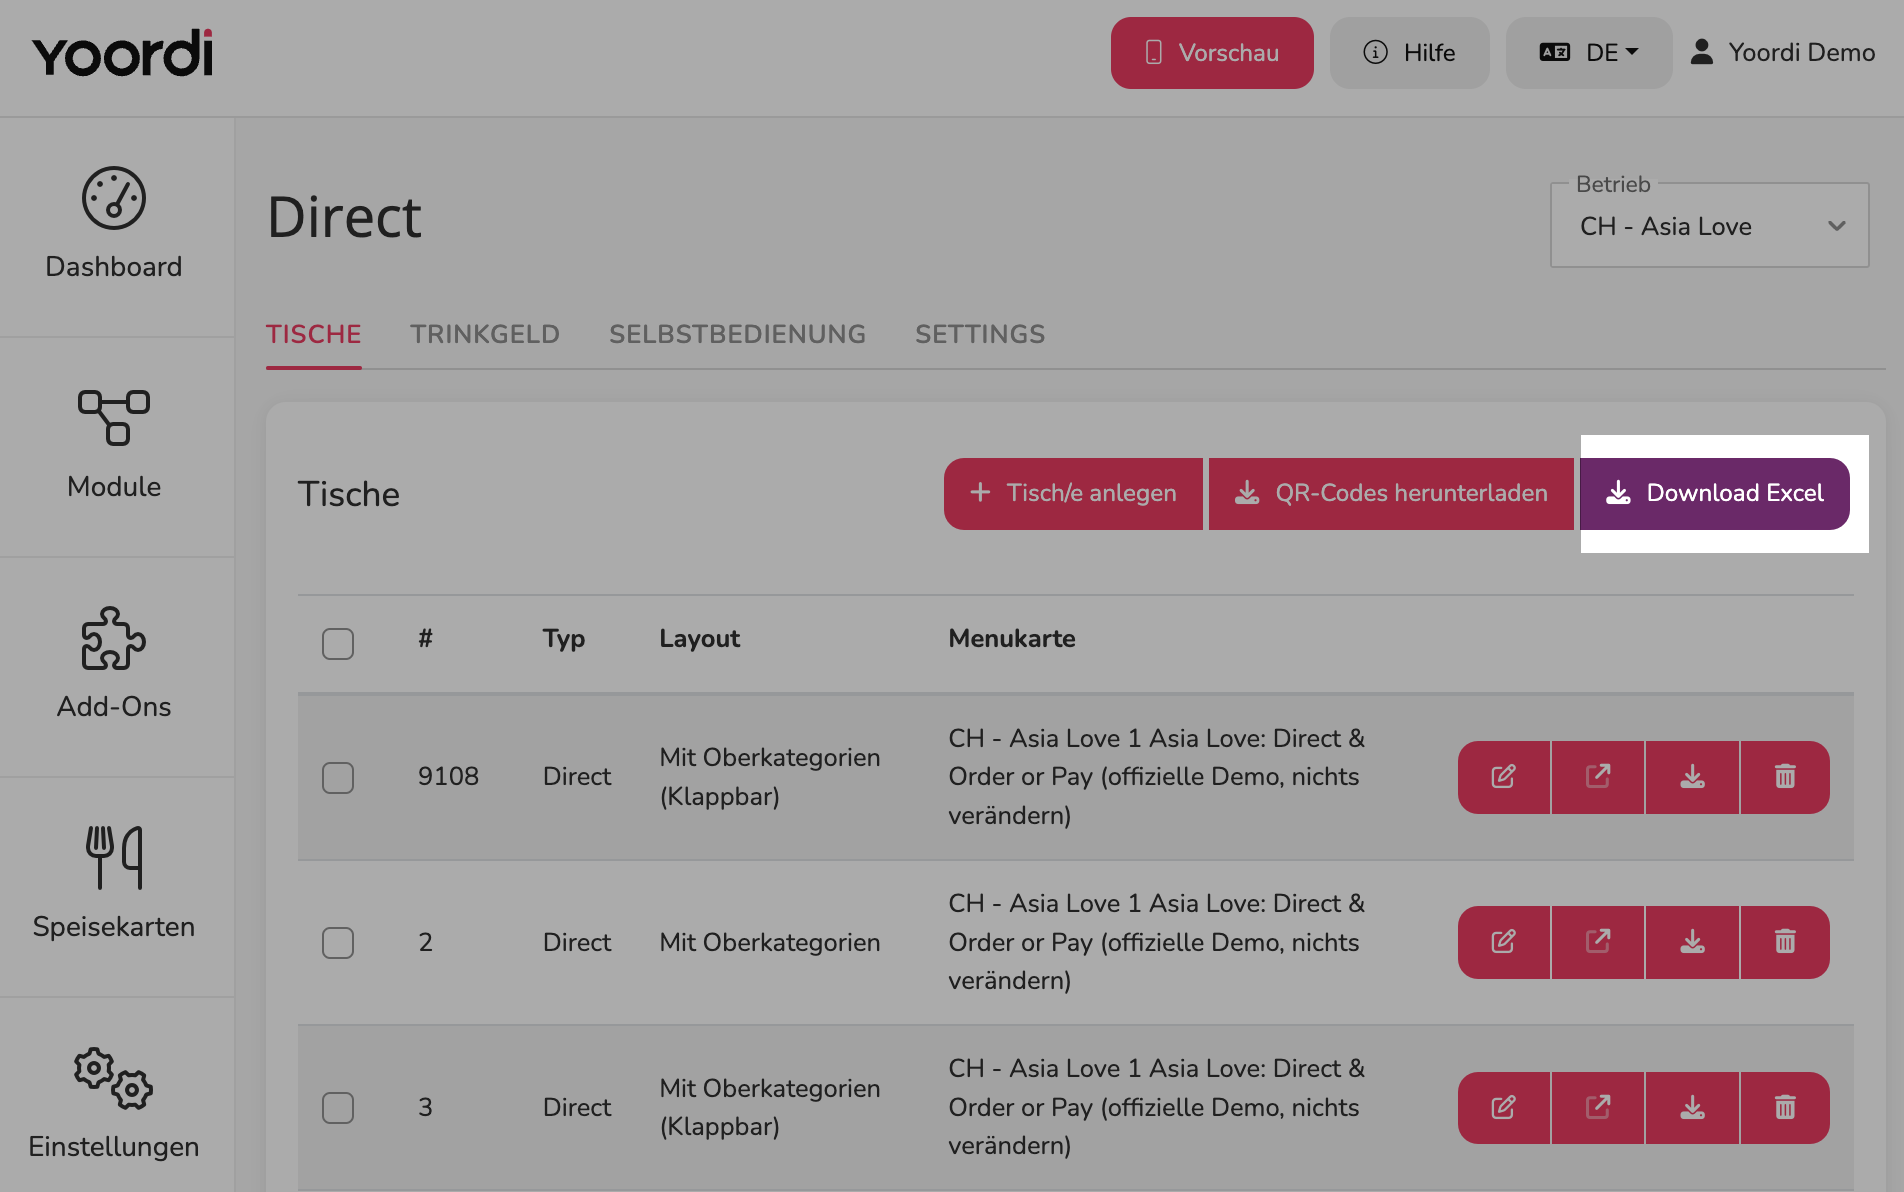The width and height of the screenshot is (1904, 1192).
Task: Click the Yoordi logo
Action: click(x=123, y=53)
